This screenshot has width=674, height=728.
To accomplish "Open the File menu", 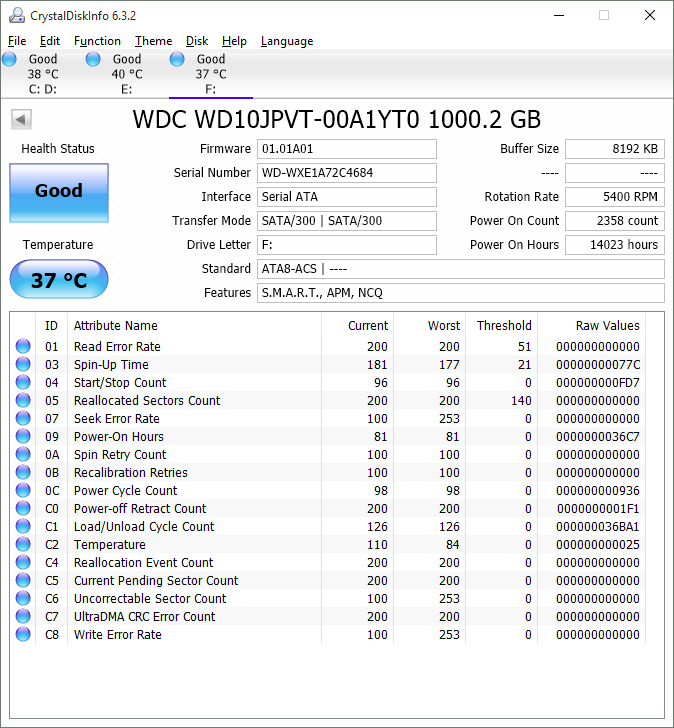I will tap(17, 41).
